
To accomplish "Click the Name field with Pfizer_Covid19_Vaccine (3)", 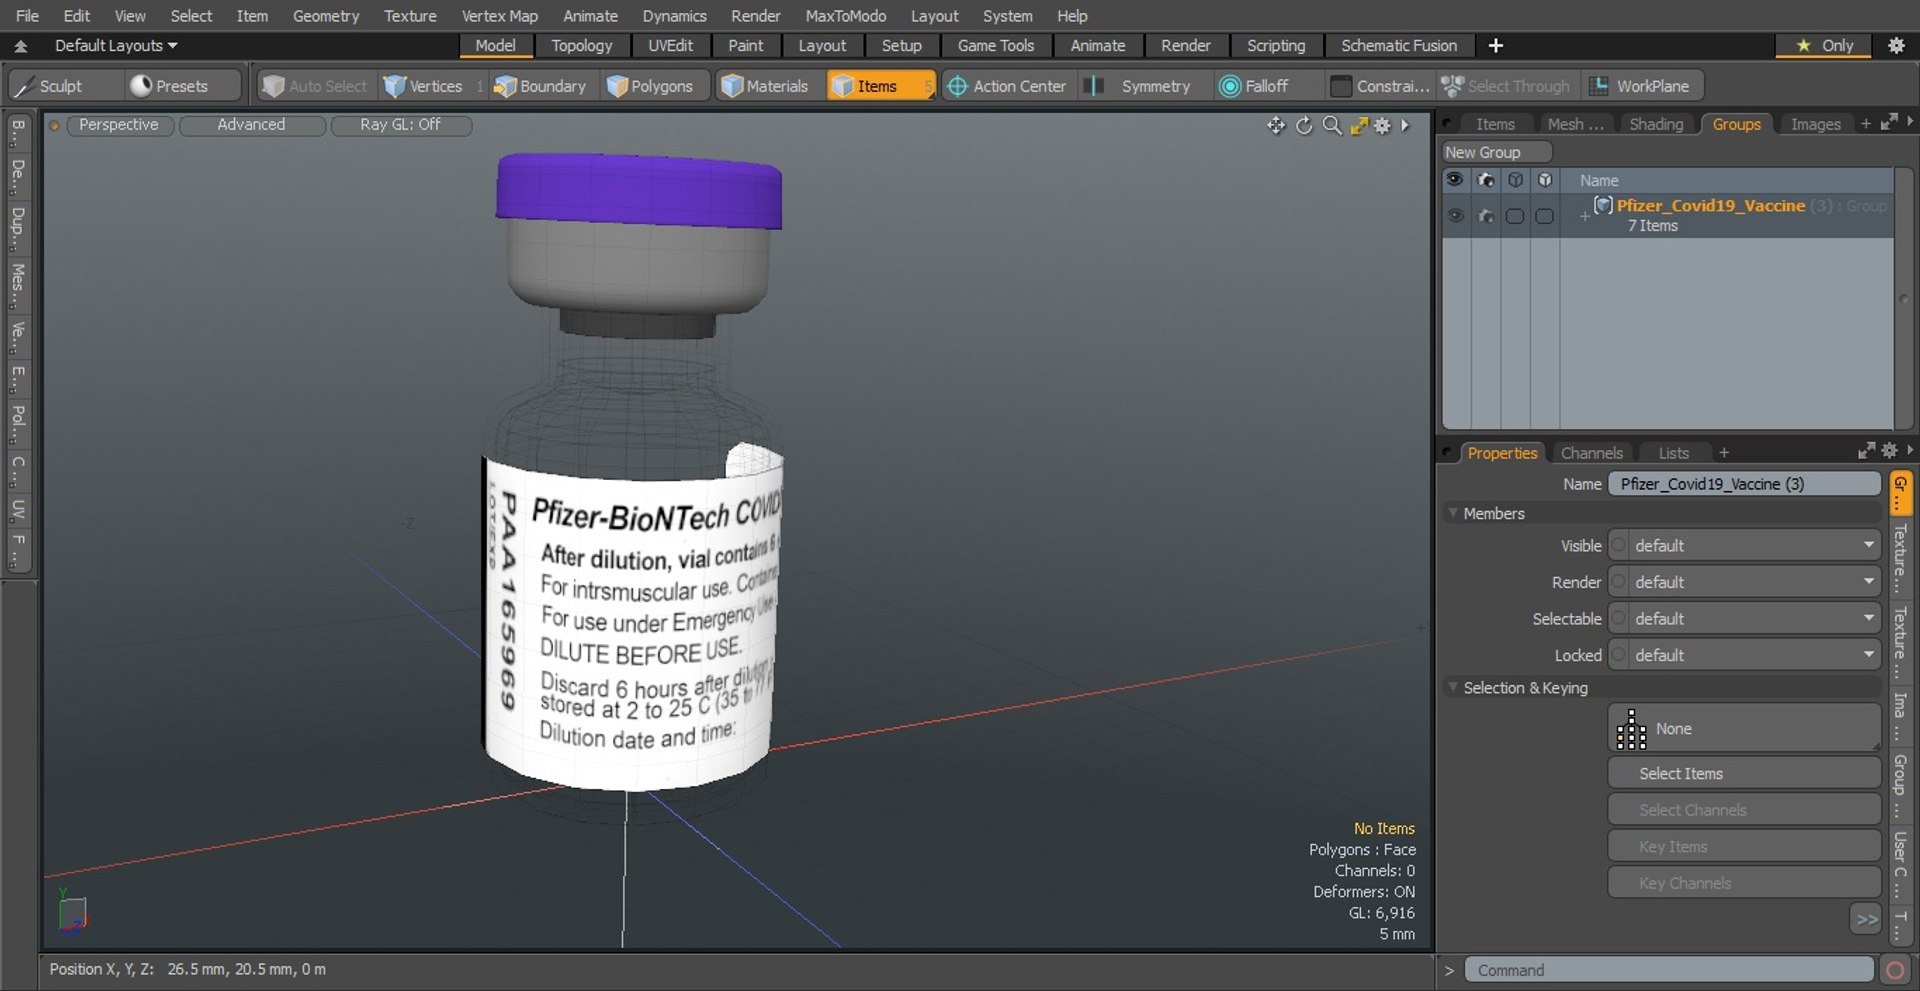I will point(1744,484).
